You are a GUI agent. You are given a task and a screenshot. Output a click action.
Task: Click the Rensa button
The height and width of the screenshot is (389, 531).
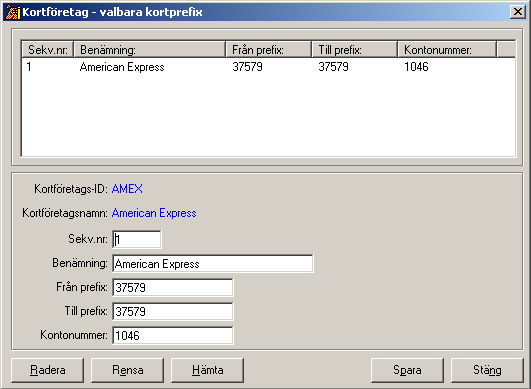tap(127, 370)
